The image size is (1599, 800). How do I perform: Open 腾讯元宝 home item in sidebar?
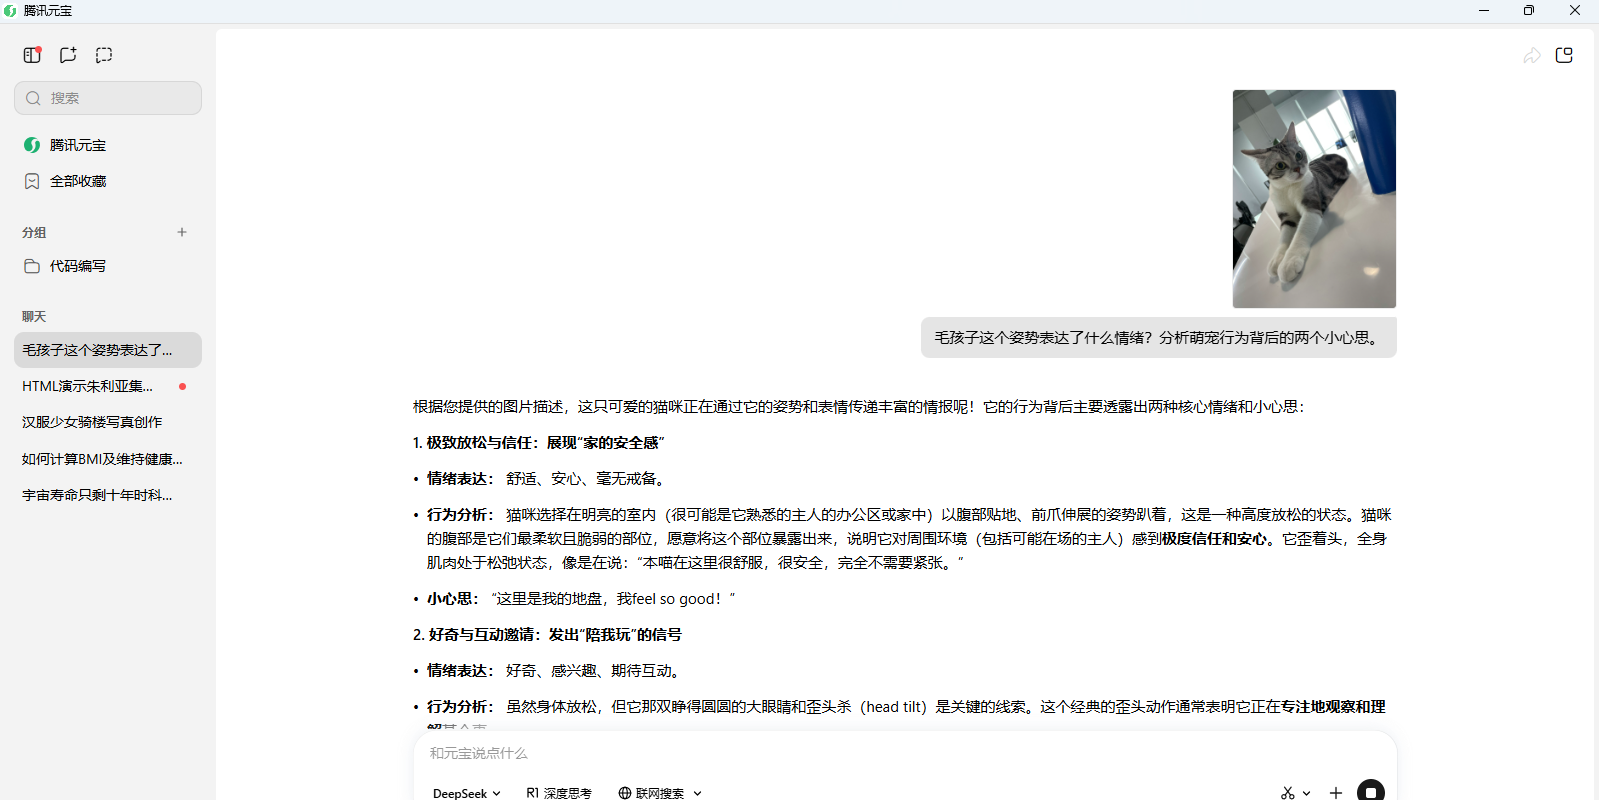tap(78, 145)
